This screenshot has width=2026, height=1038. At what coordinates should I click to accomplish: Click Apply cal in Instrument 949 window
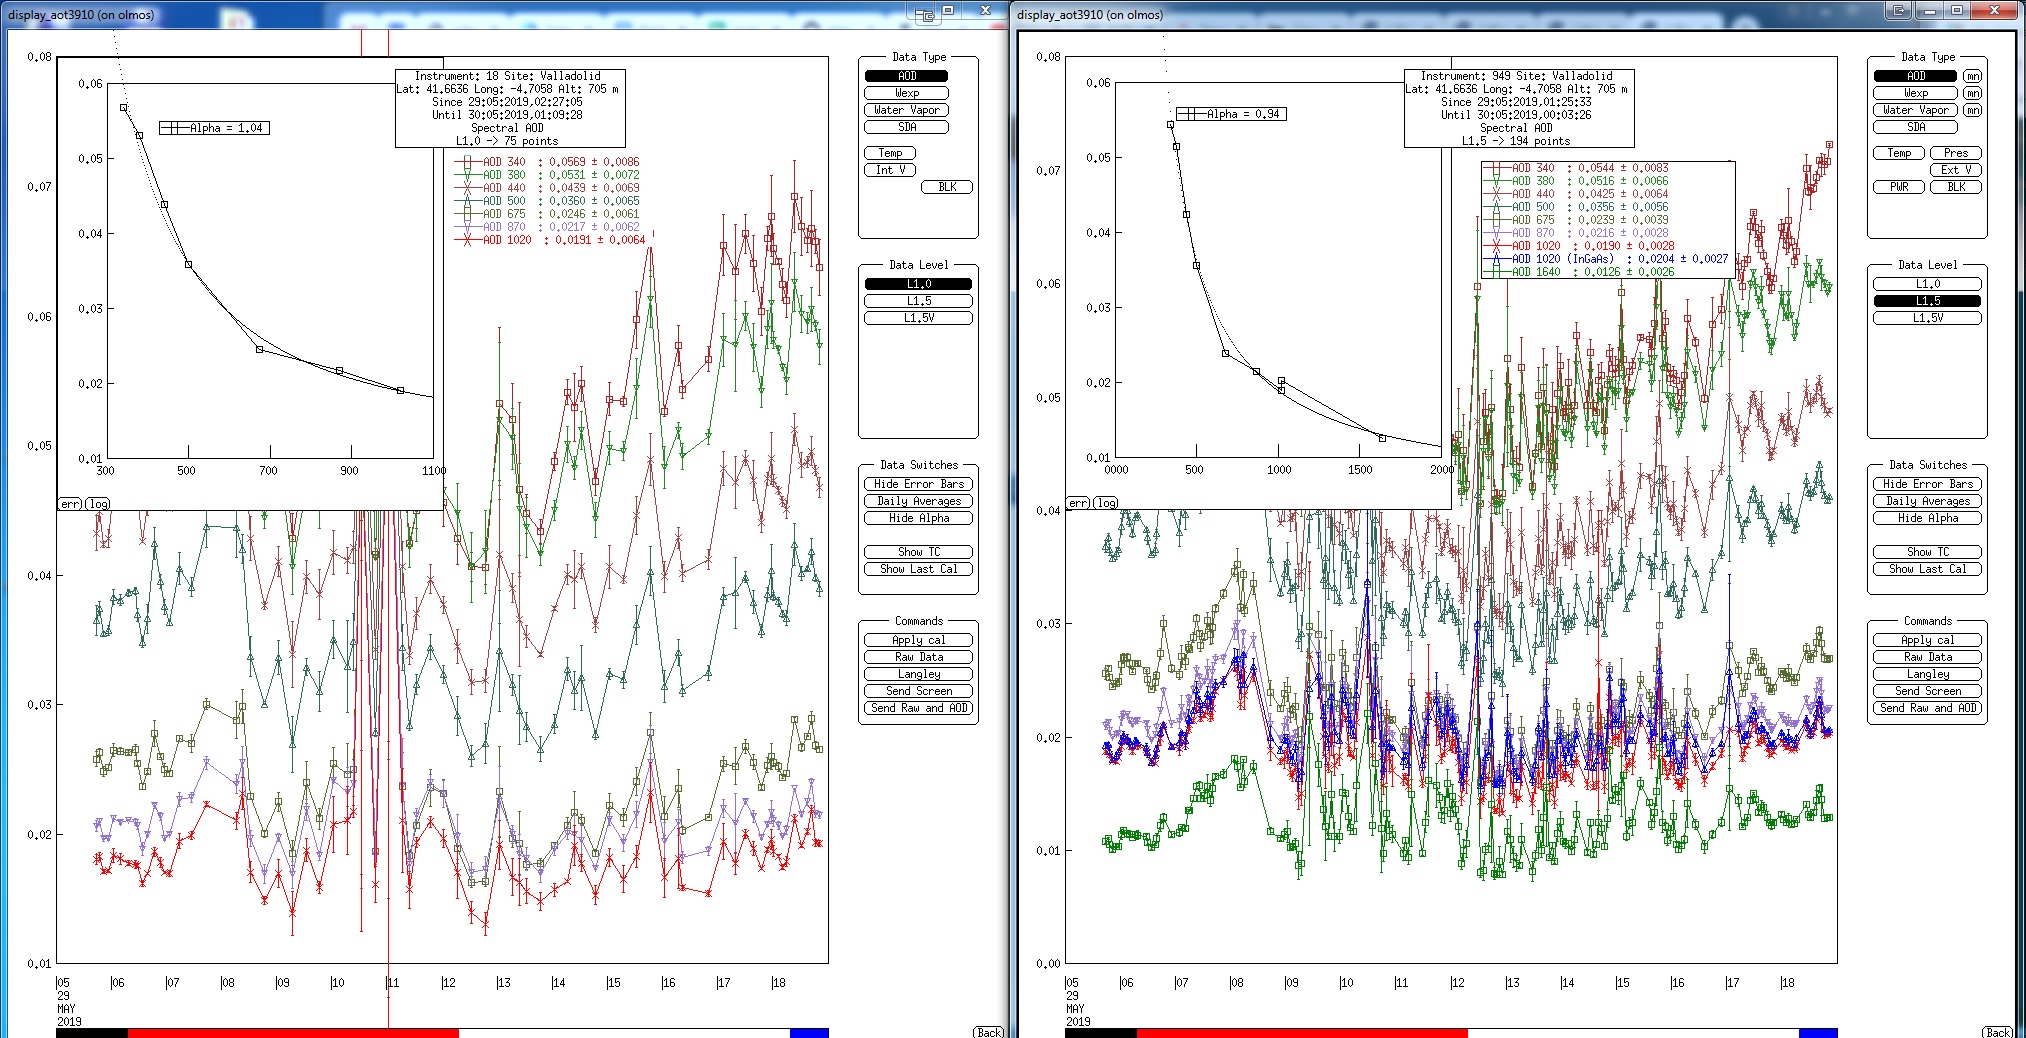tap(1928, 640)
